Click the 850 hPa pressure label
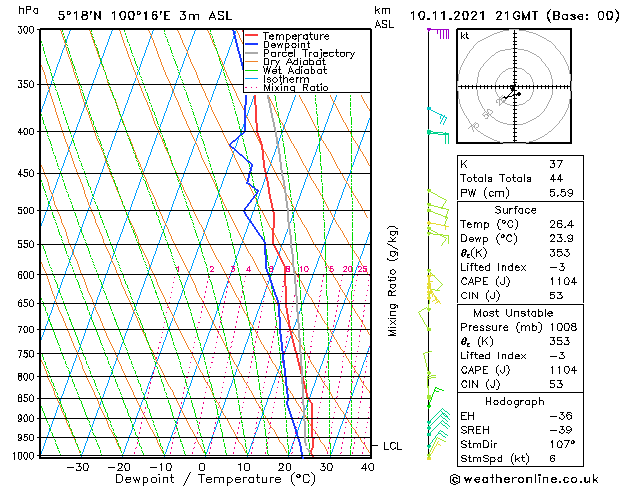This screenshot has width=629, height=486. 28,399
